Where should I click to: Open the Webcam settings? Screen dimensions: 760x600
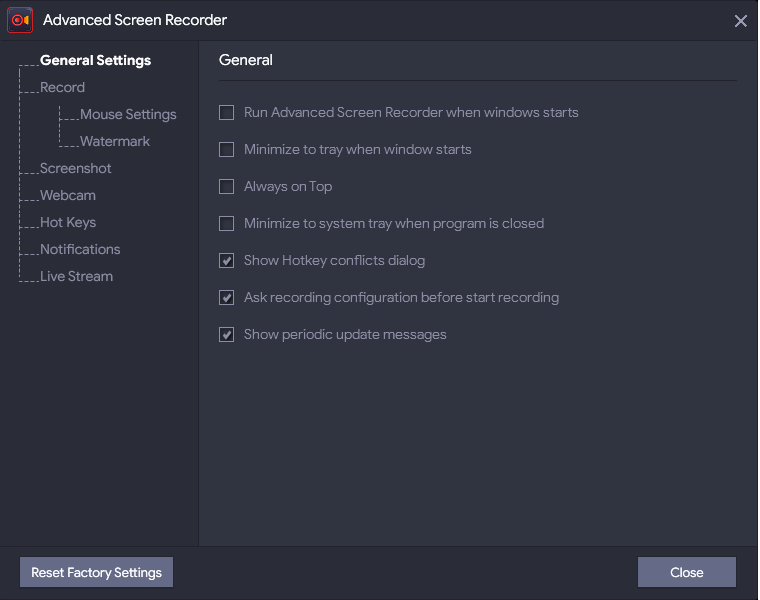coord(68,195)
